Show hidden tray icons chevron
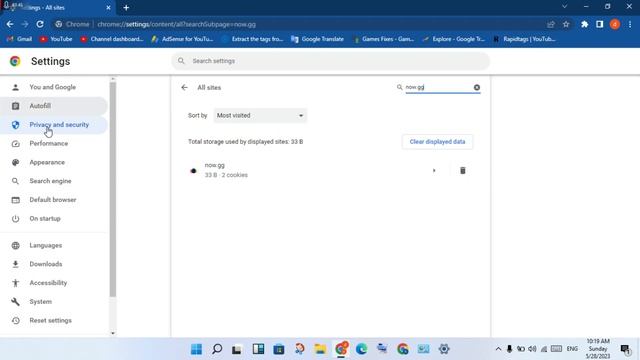640x360 pixels. point(498,349)
